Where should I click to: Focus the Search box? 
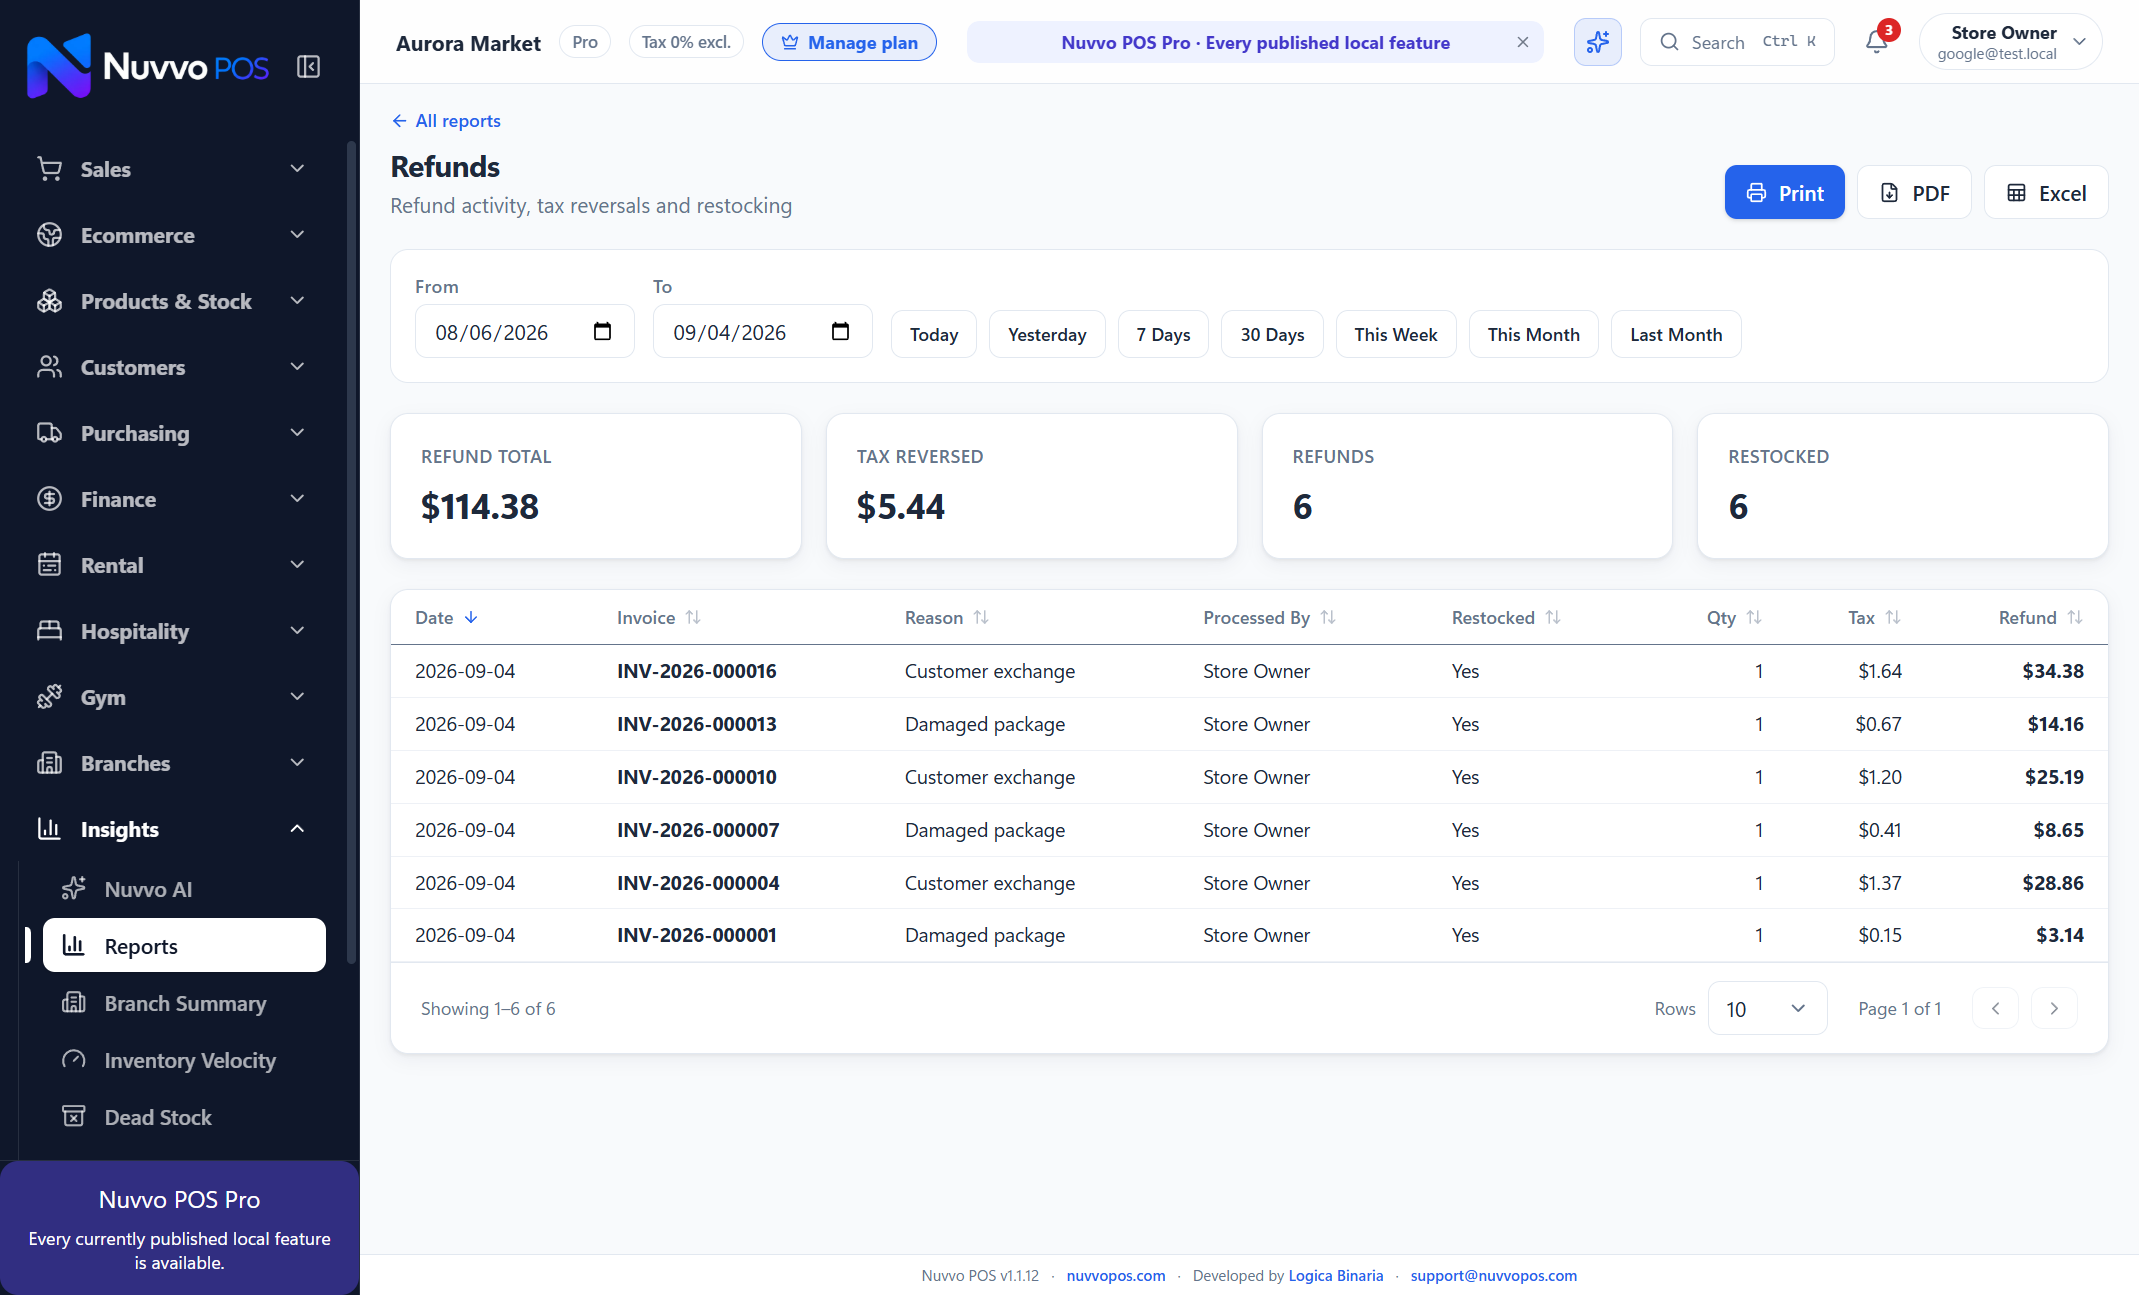coord(1737,42)
